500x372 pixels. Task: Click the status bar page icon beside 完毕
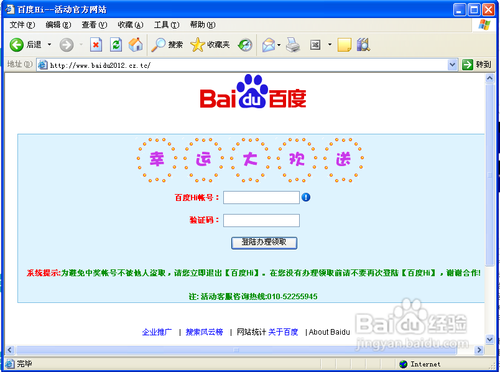pos(10,364)
